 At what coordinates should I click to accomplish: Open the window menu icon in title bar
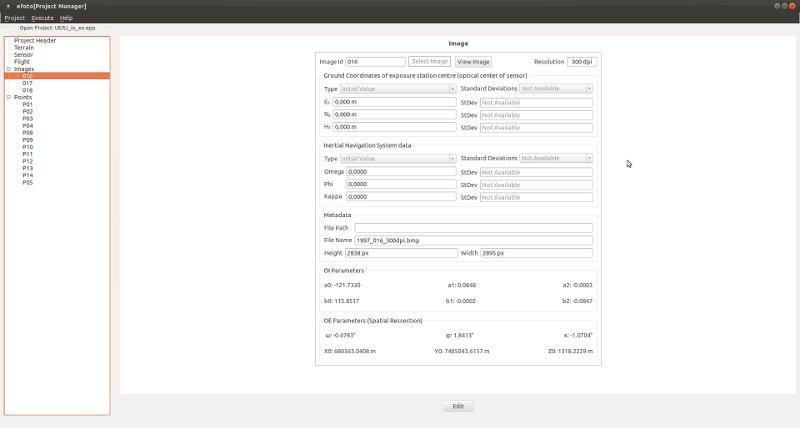pos(9,6)
